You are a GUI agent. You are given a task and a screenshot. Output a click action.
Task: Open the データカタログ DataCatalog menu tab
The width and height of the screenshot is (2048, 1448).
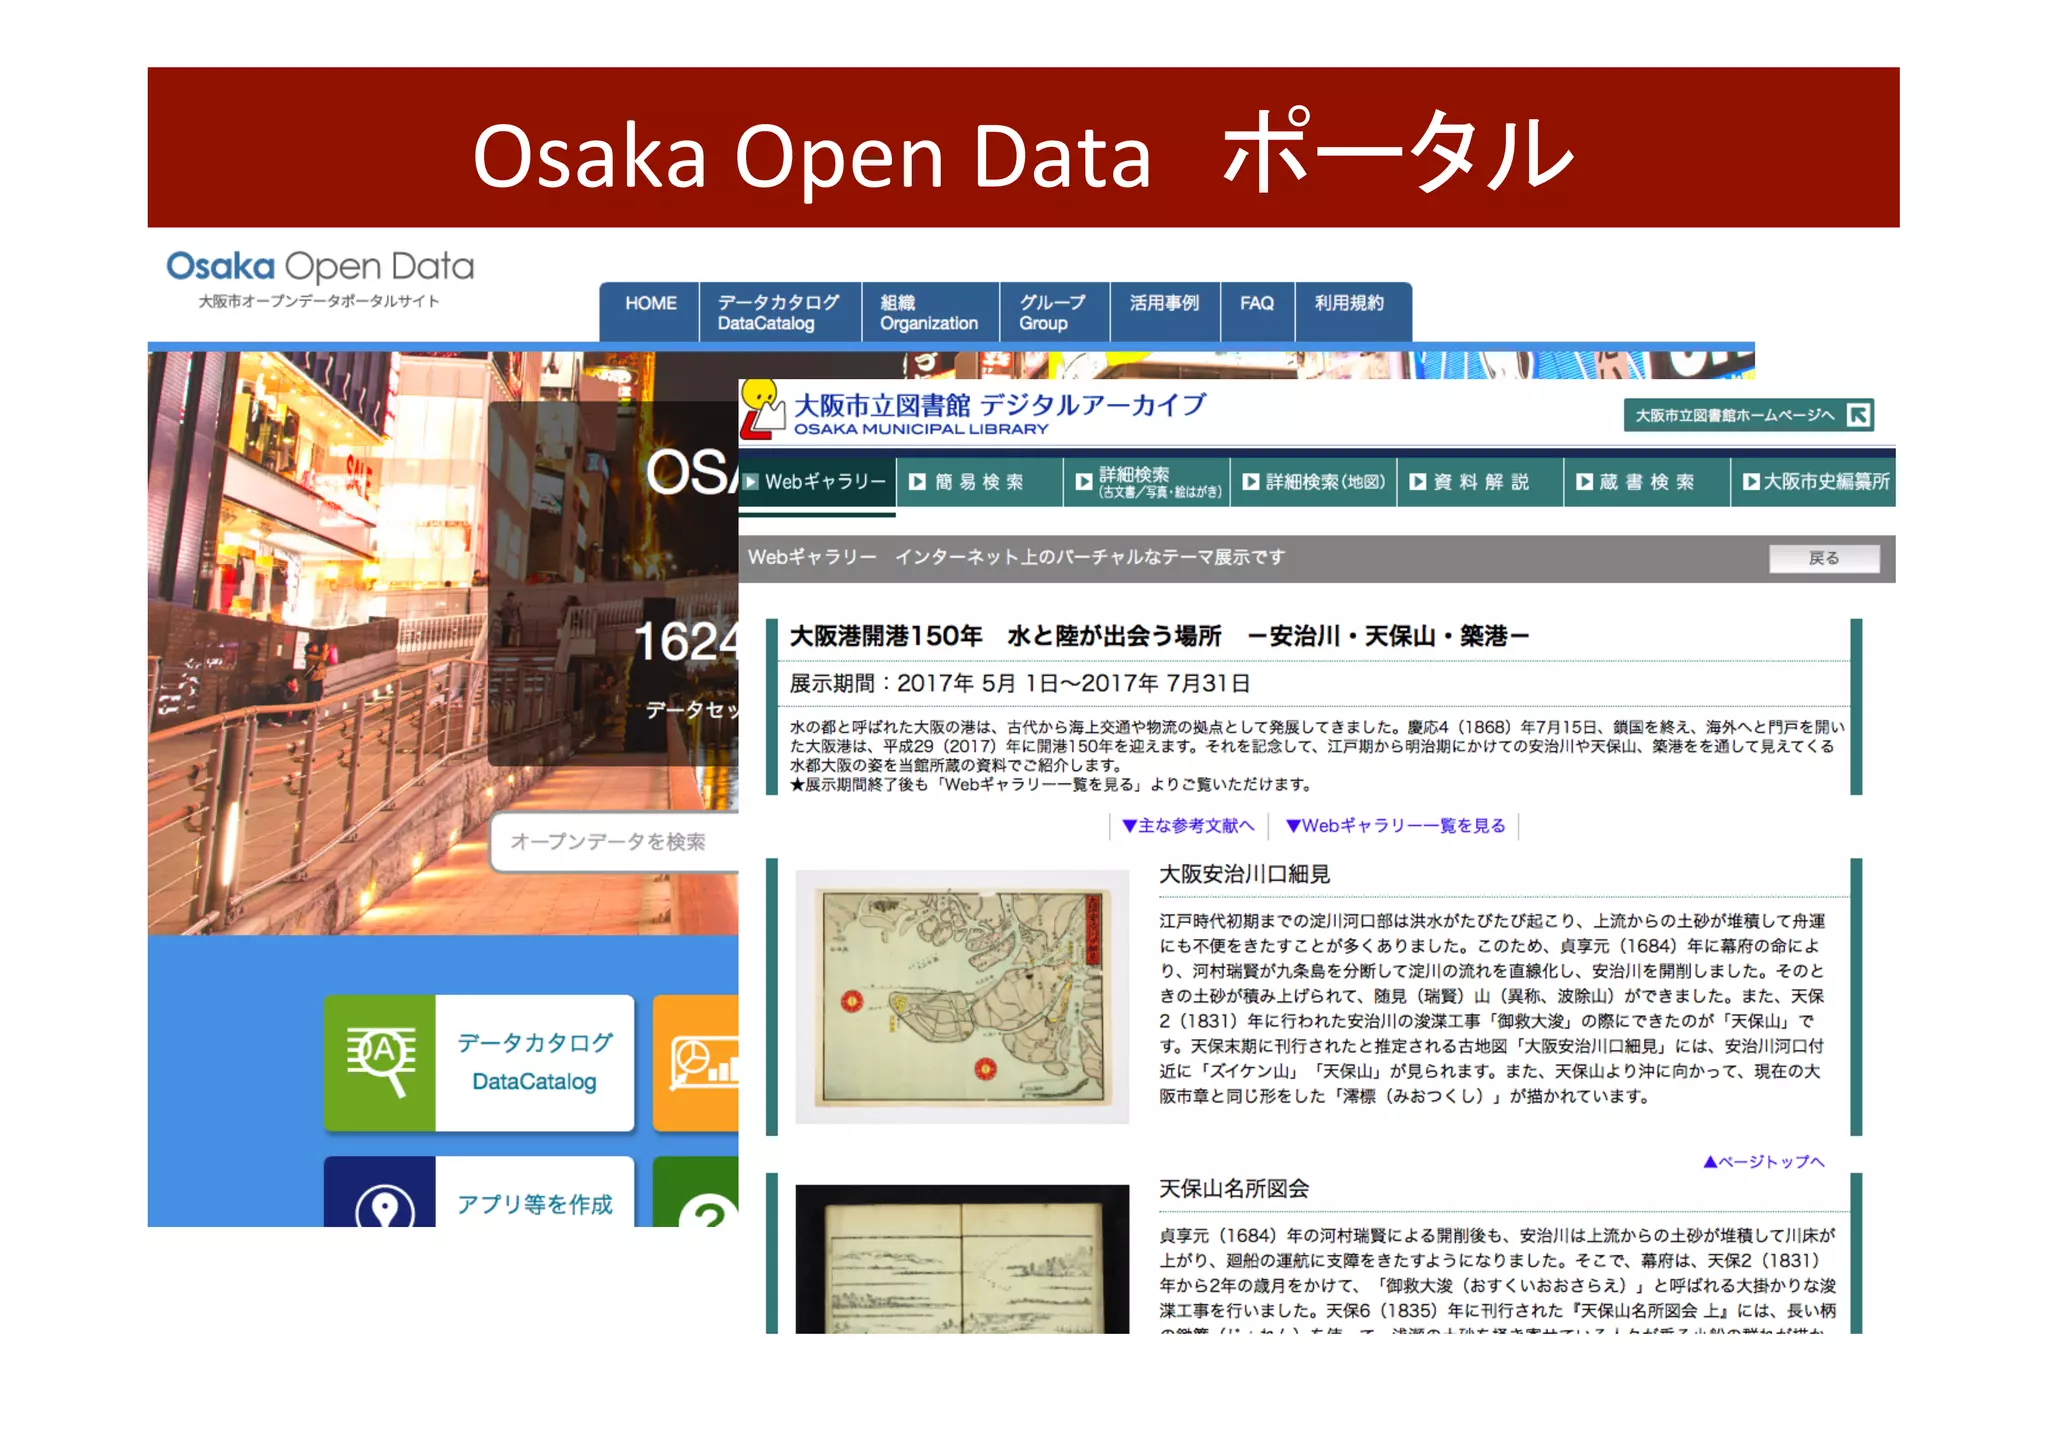click(779, 312)
